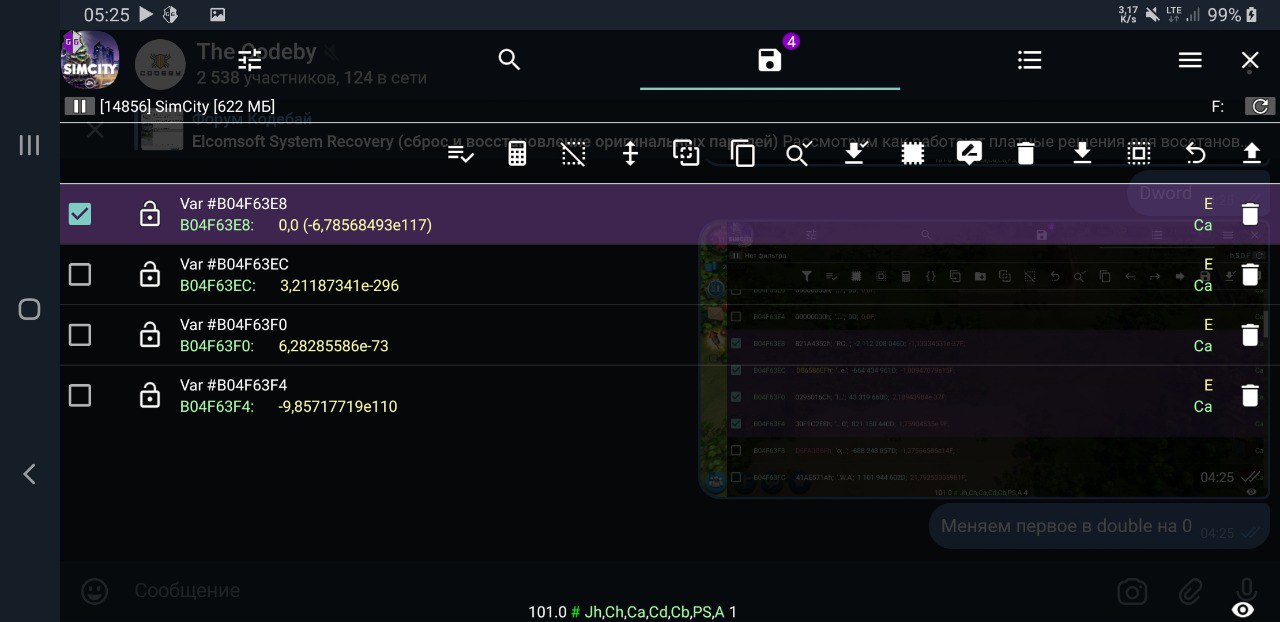Select value 3,21187341e-296
1280x622 pixels.
point(339,286)
